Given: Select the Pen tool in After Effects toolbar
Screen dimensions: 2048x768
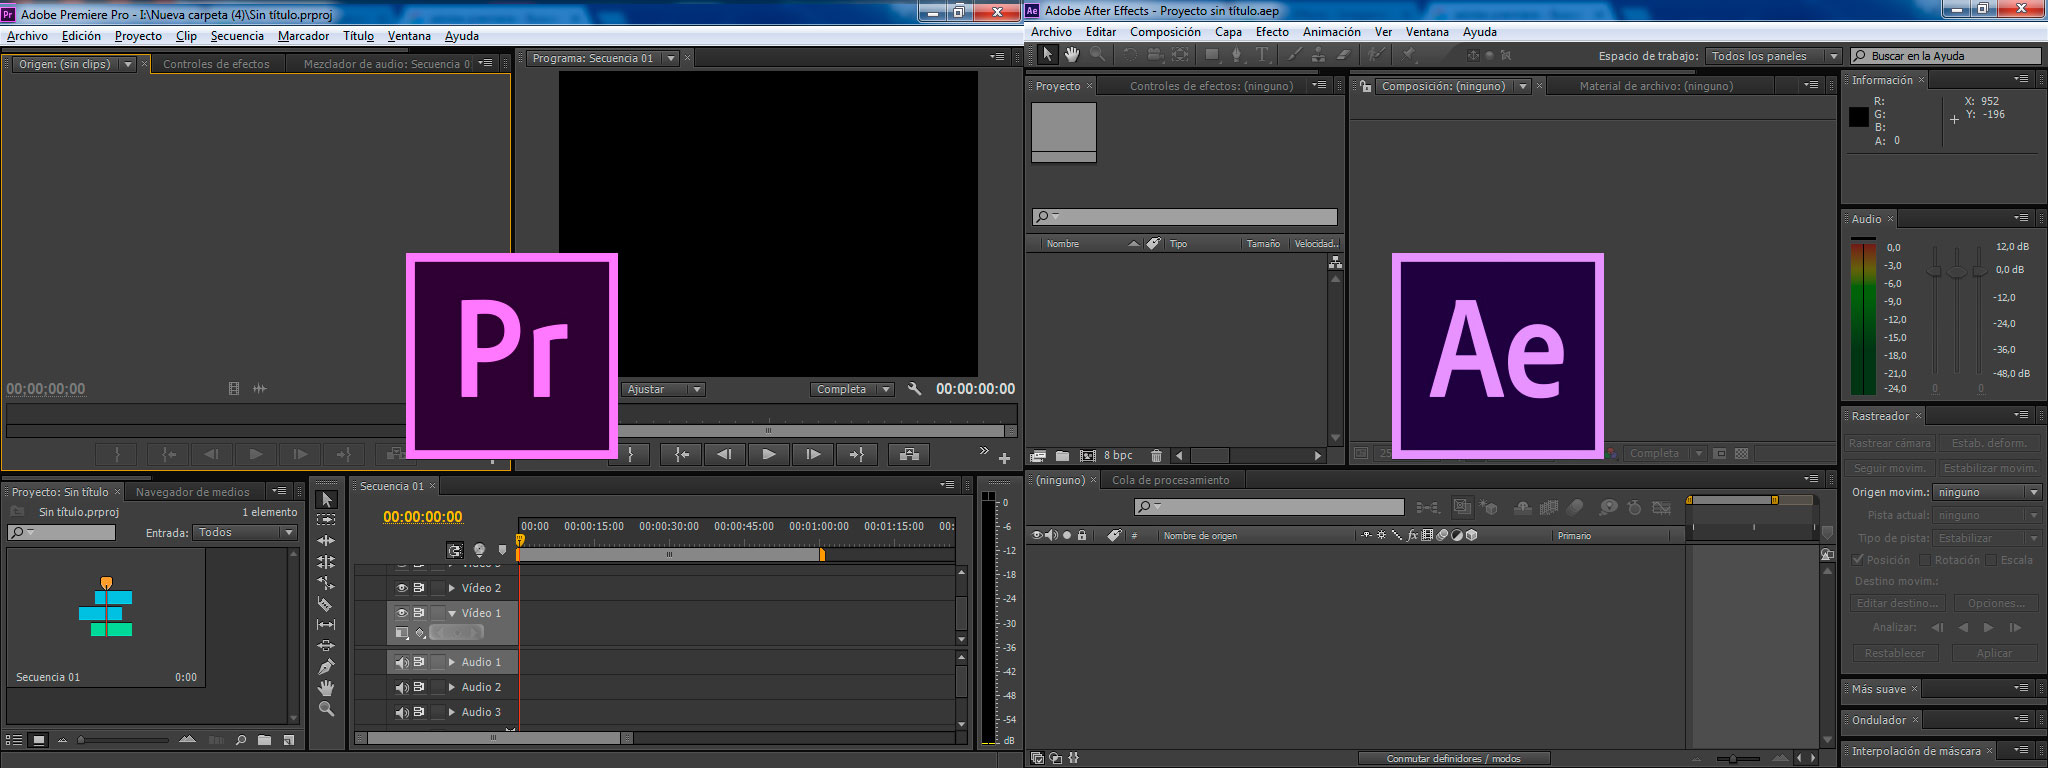Looking at the screenshot, I should tap(1237, 55).
